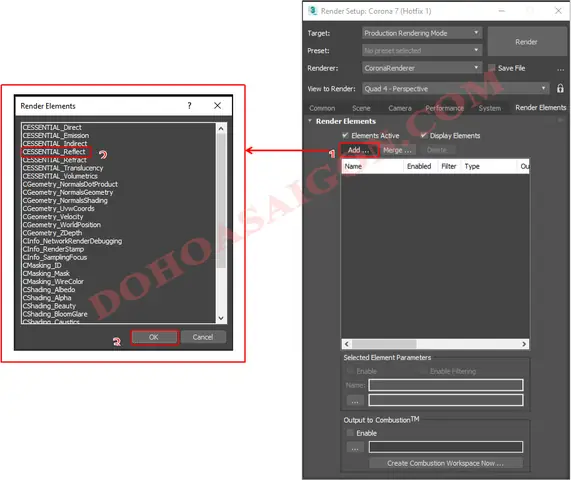
Task: Select the Render Elements tab
Action: (540, 107)
